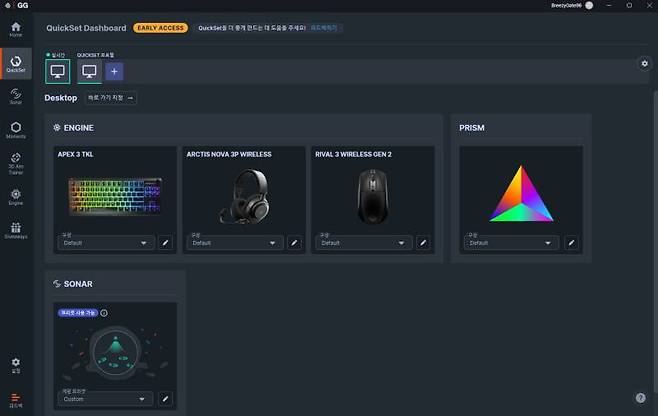Edit the Prism config with pencil
This screenshot has height=416, width=658.
coord(571,243)
